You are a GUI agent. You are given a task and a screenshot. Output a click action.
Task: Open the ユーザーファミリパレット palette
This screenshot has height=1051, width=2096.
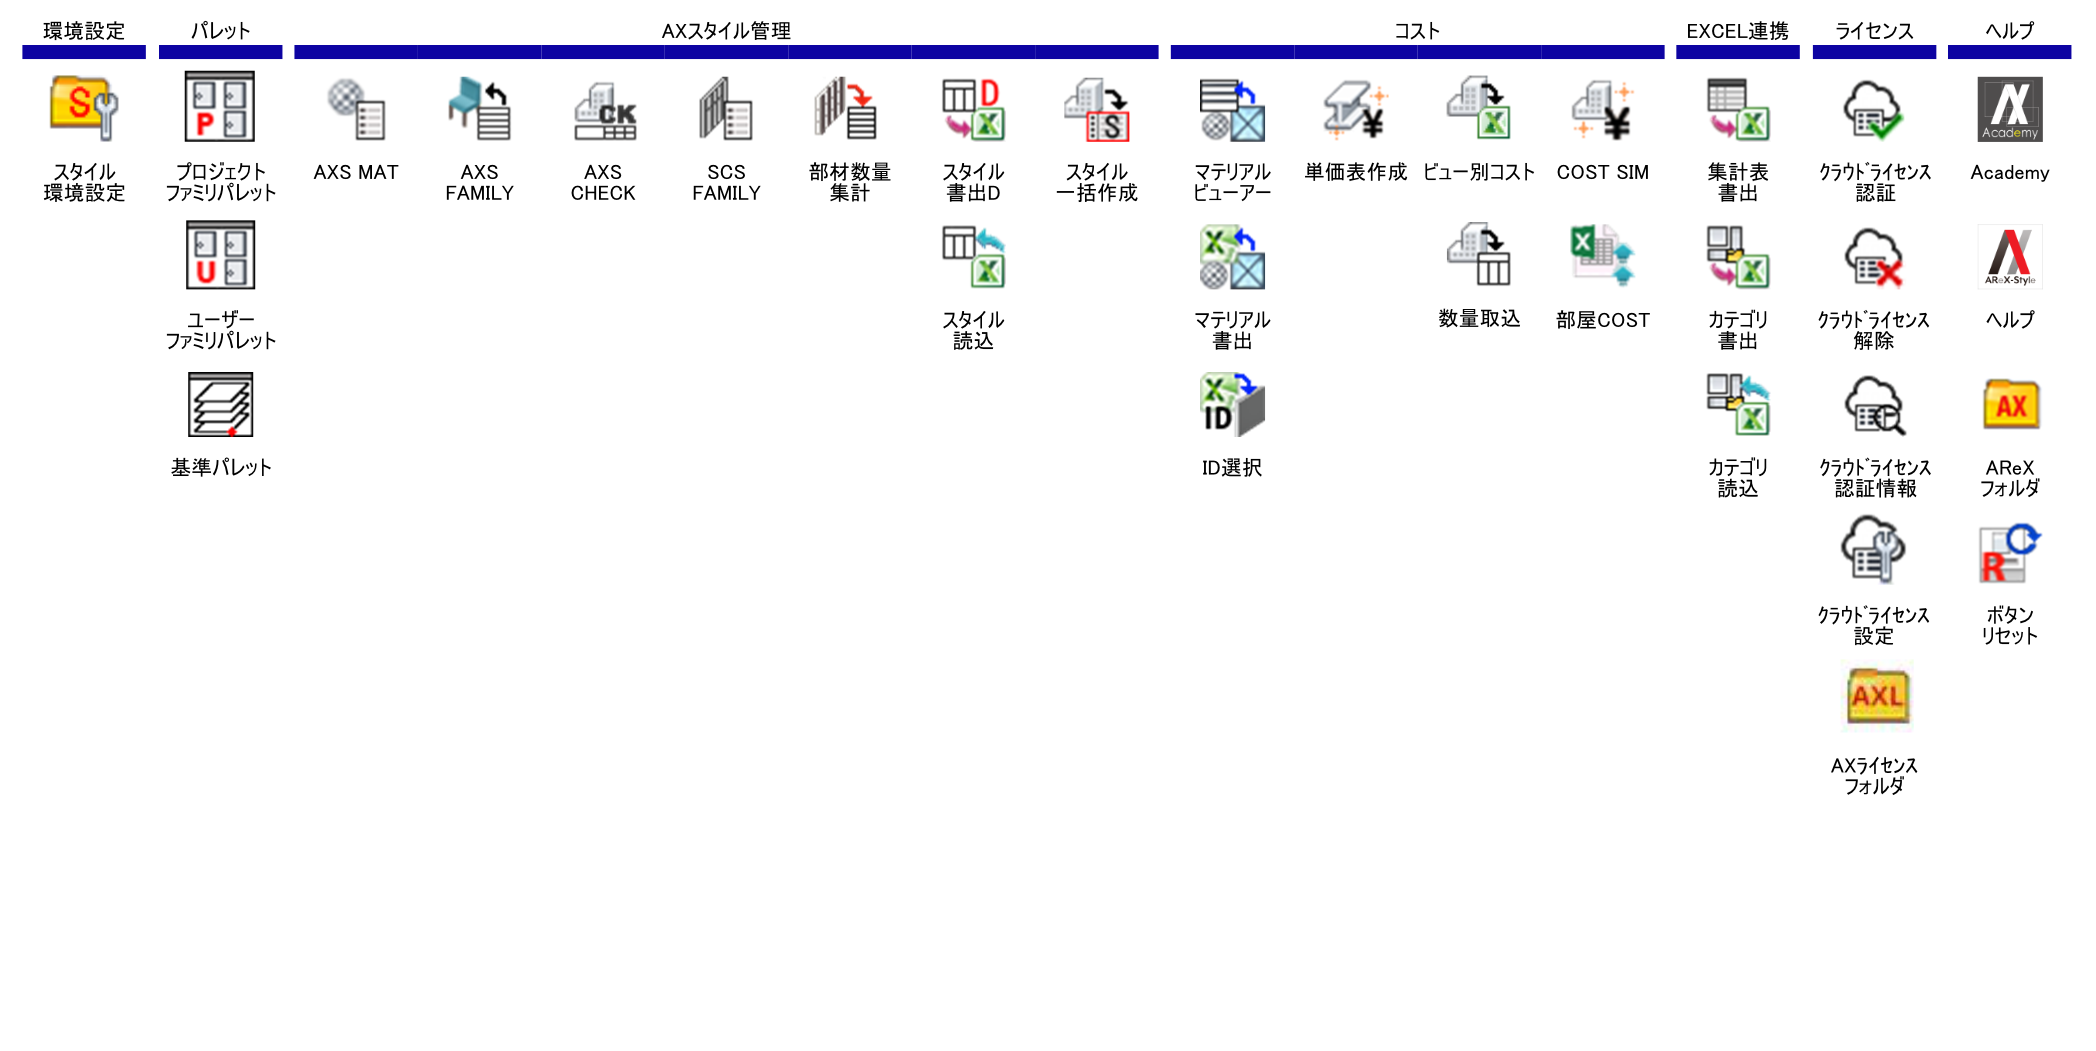point(220,257)
